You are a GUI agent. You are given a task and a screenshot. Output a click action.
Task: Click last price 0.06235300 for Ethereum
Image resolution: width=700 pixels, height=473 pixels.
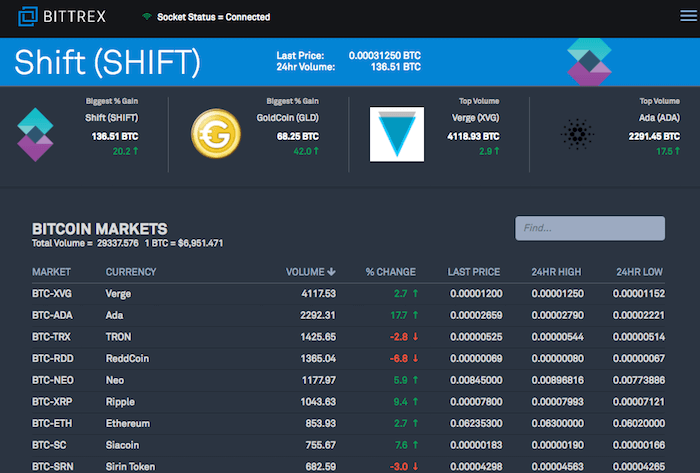click(x=476, y=423)
